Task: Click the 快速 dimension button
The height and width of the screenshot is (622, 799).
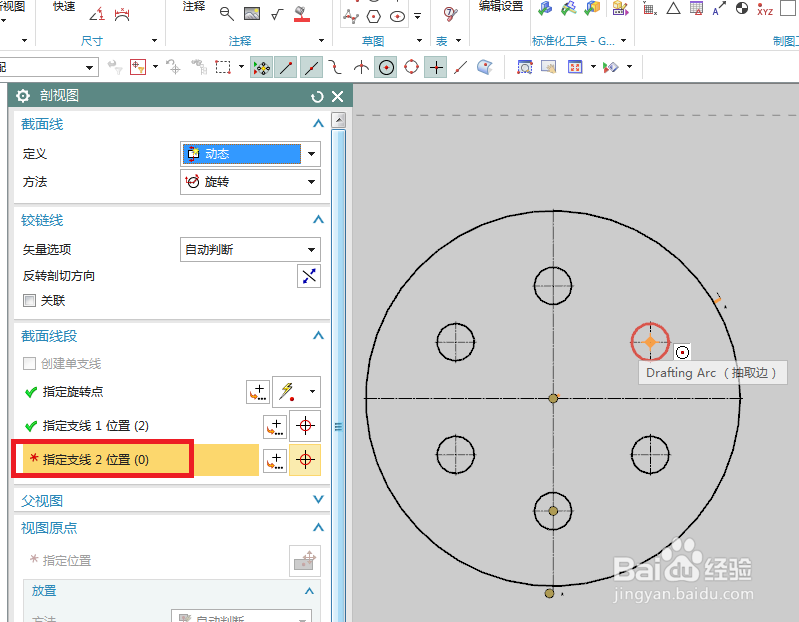Action: coord(64,6)
